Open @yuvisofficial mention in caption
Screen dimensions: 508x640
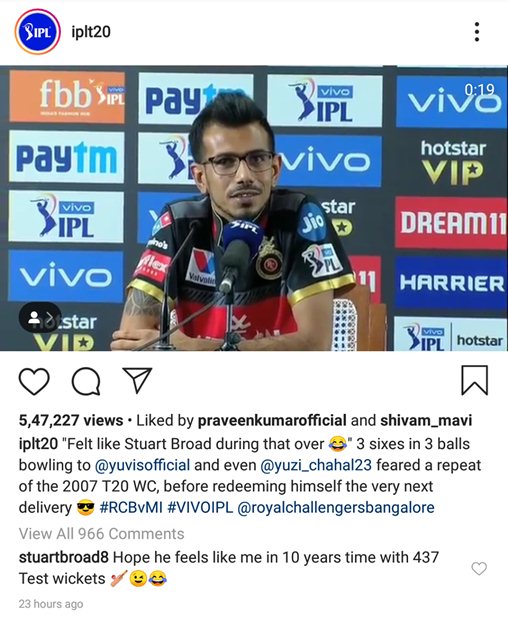[x=142, y=465]
